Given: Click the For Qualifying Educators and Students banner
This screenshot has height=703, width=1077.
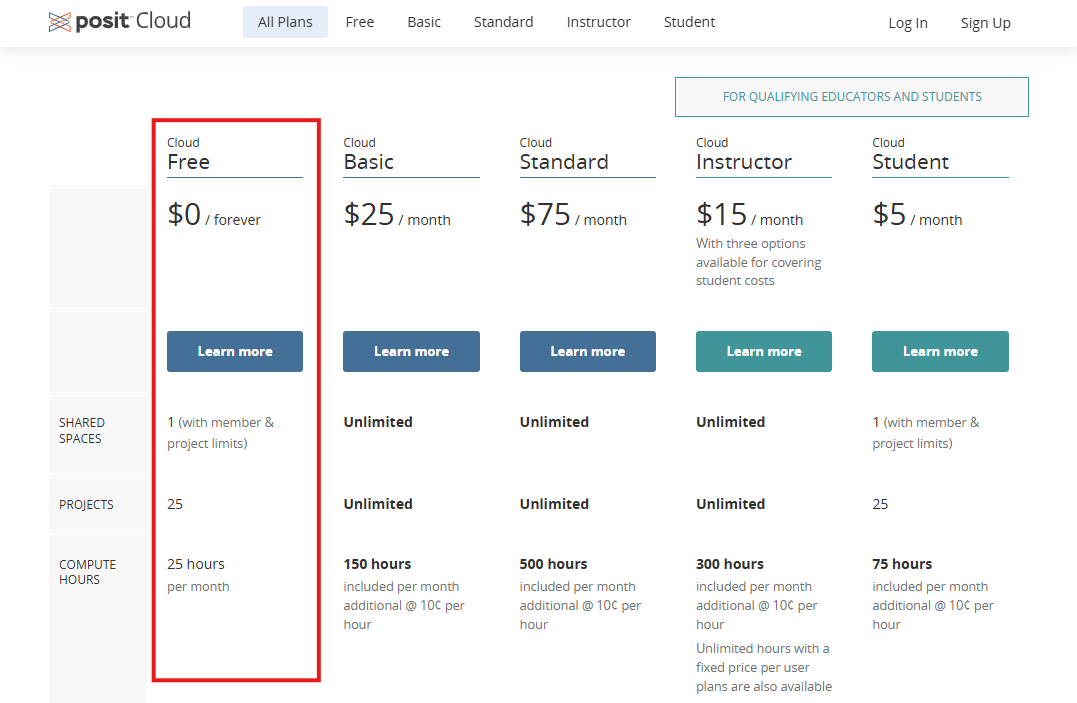Looking at the screenshot, I should pos(852,97).
